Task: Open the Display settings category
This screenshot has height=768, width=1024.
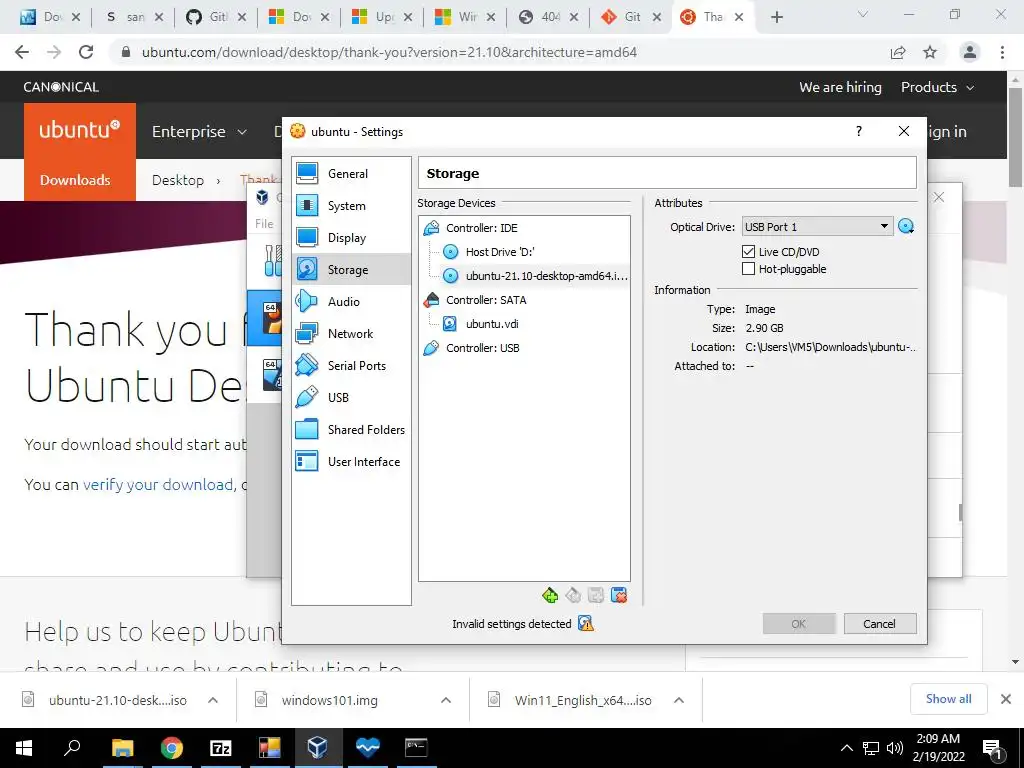Action: tap(351, 238)
